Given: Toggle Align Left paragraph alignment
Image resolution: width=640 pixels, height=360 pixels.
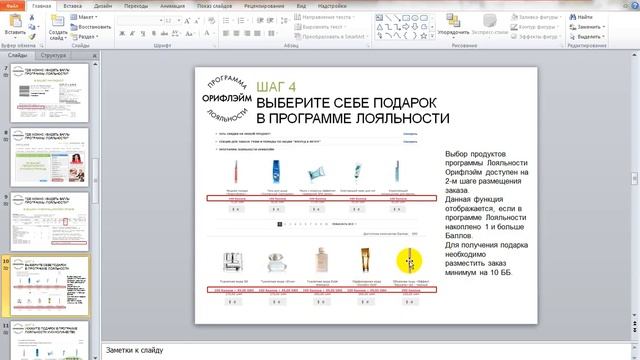Looking at the screenshot, I should (226, 33).
